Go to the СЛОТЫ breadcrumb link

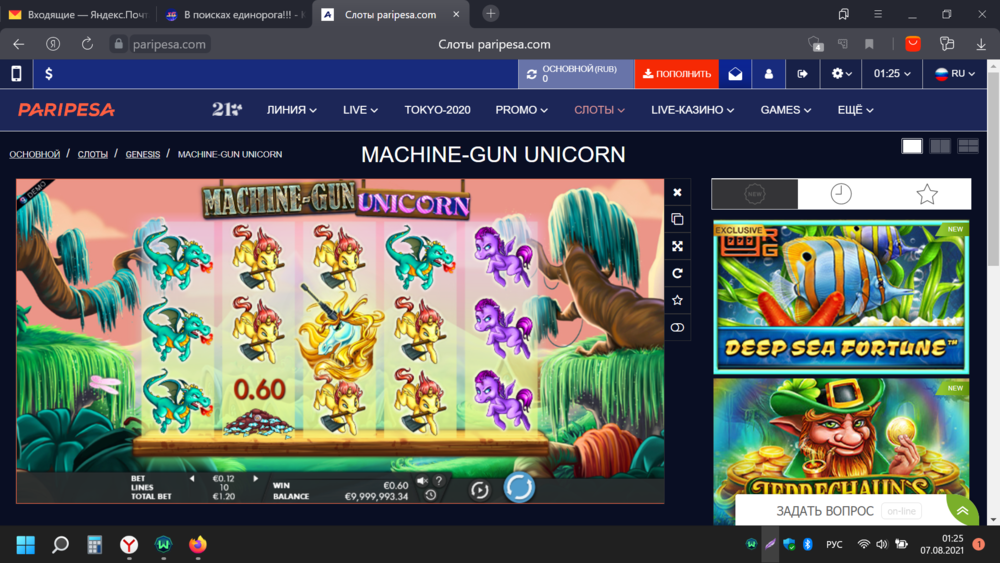[92, 154]
